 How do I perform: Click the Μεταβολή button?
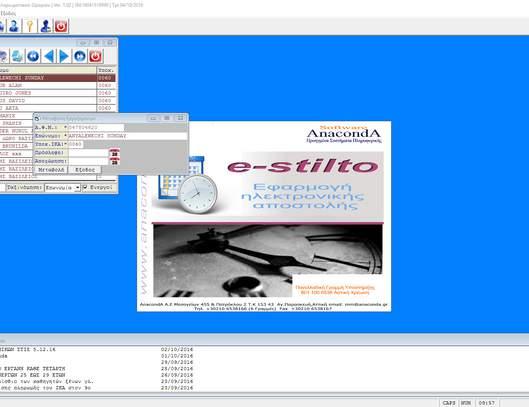coord(51,170)
